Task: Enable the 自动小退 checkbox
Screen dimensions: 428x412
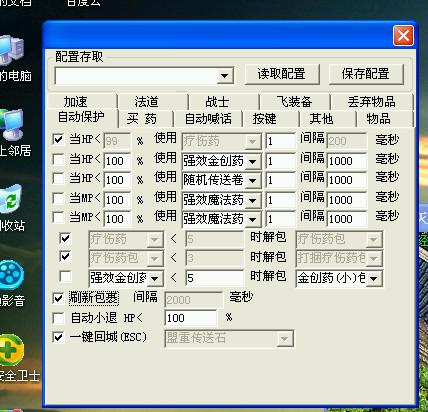Action: 58,318
